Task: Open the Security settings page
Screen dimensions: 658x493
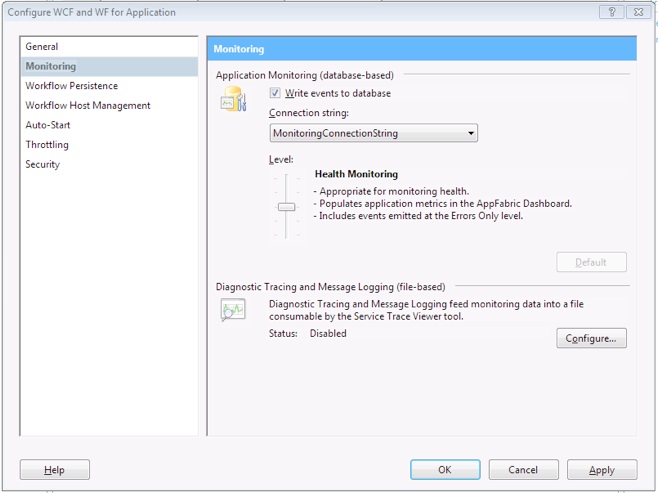Action: point(43,164)
